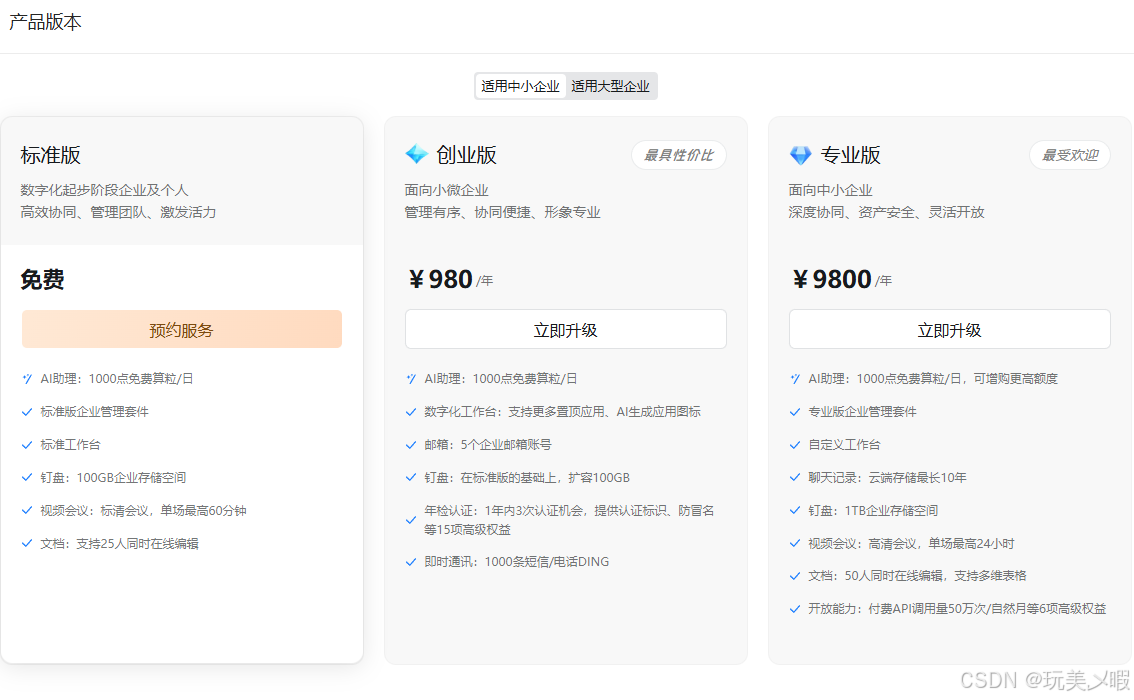Switch to the 适用中小企业 tab

click(x=520, y=86)
